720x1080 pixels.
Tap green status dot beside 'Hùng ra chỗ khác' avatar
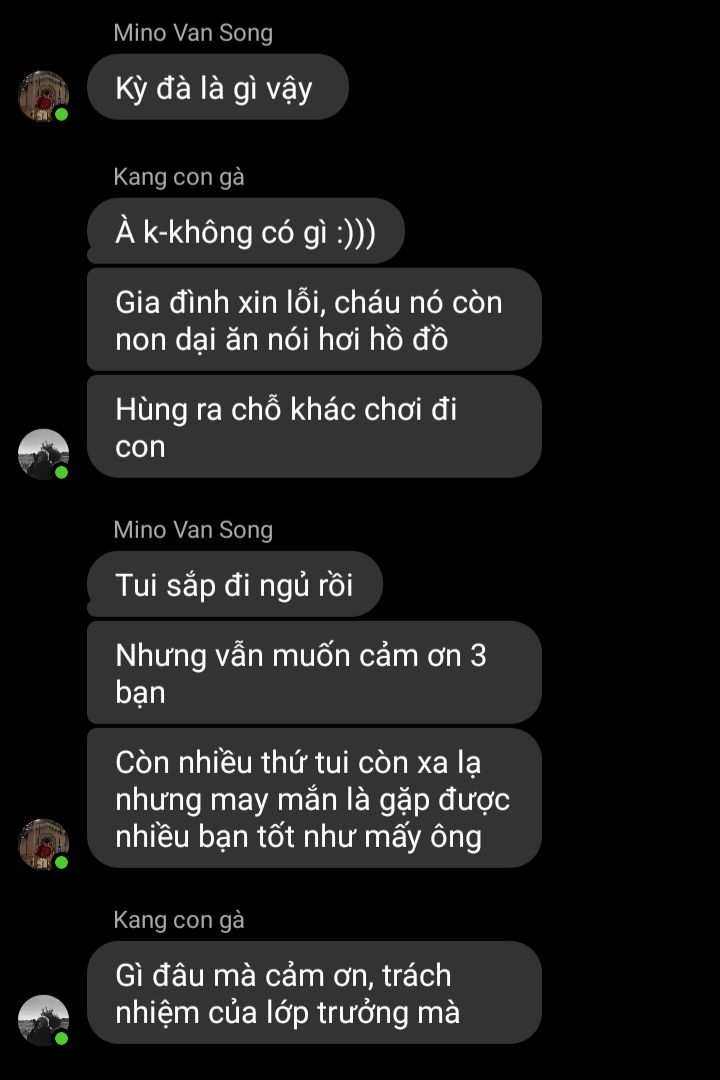(x=61, y=472)
